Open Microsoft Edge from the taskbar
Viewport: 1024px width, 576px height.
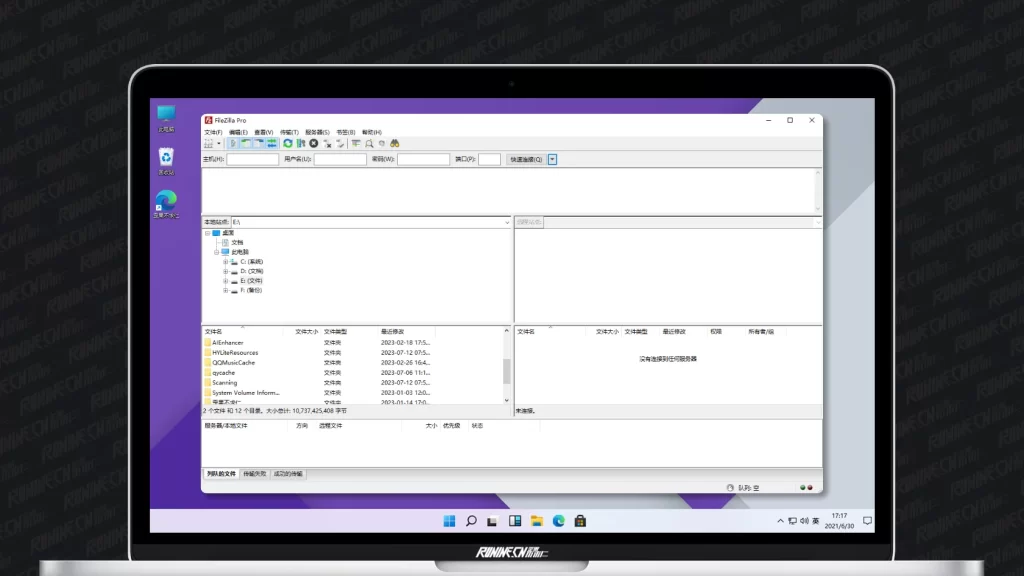tap(559, 521)
